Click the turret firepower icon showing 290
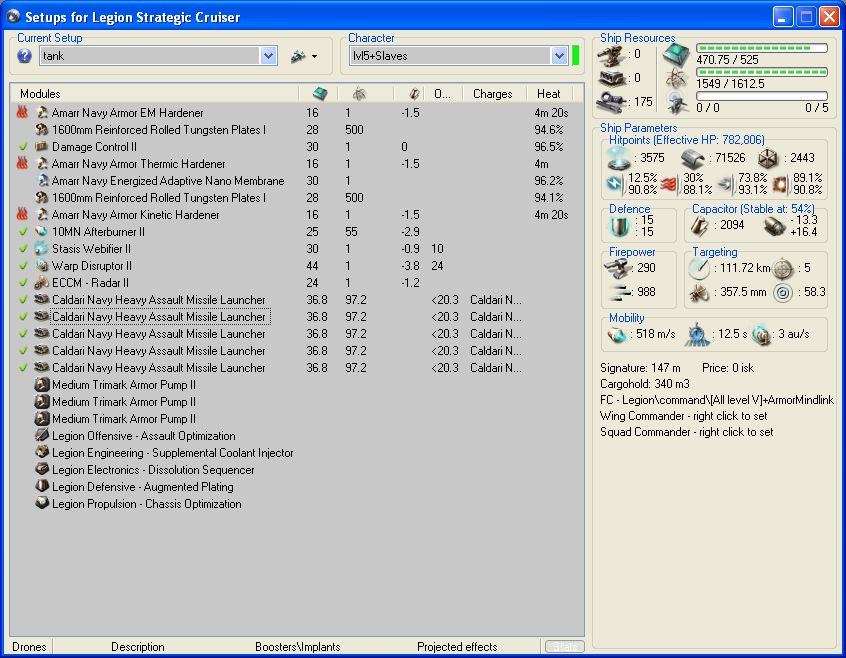The width and height of the screenshot is (846, 658). pyautogui.click(x=618, y=268)
